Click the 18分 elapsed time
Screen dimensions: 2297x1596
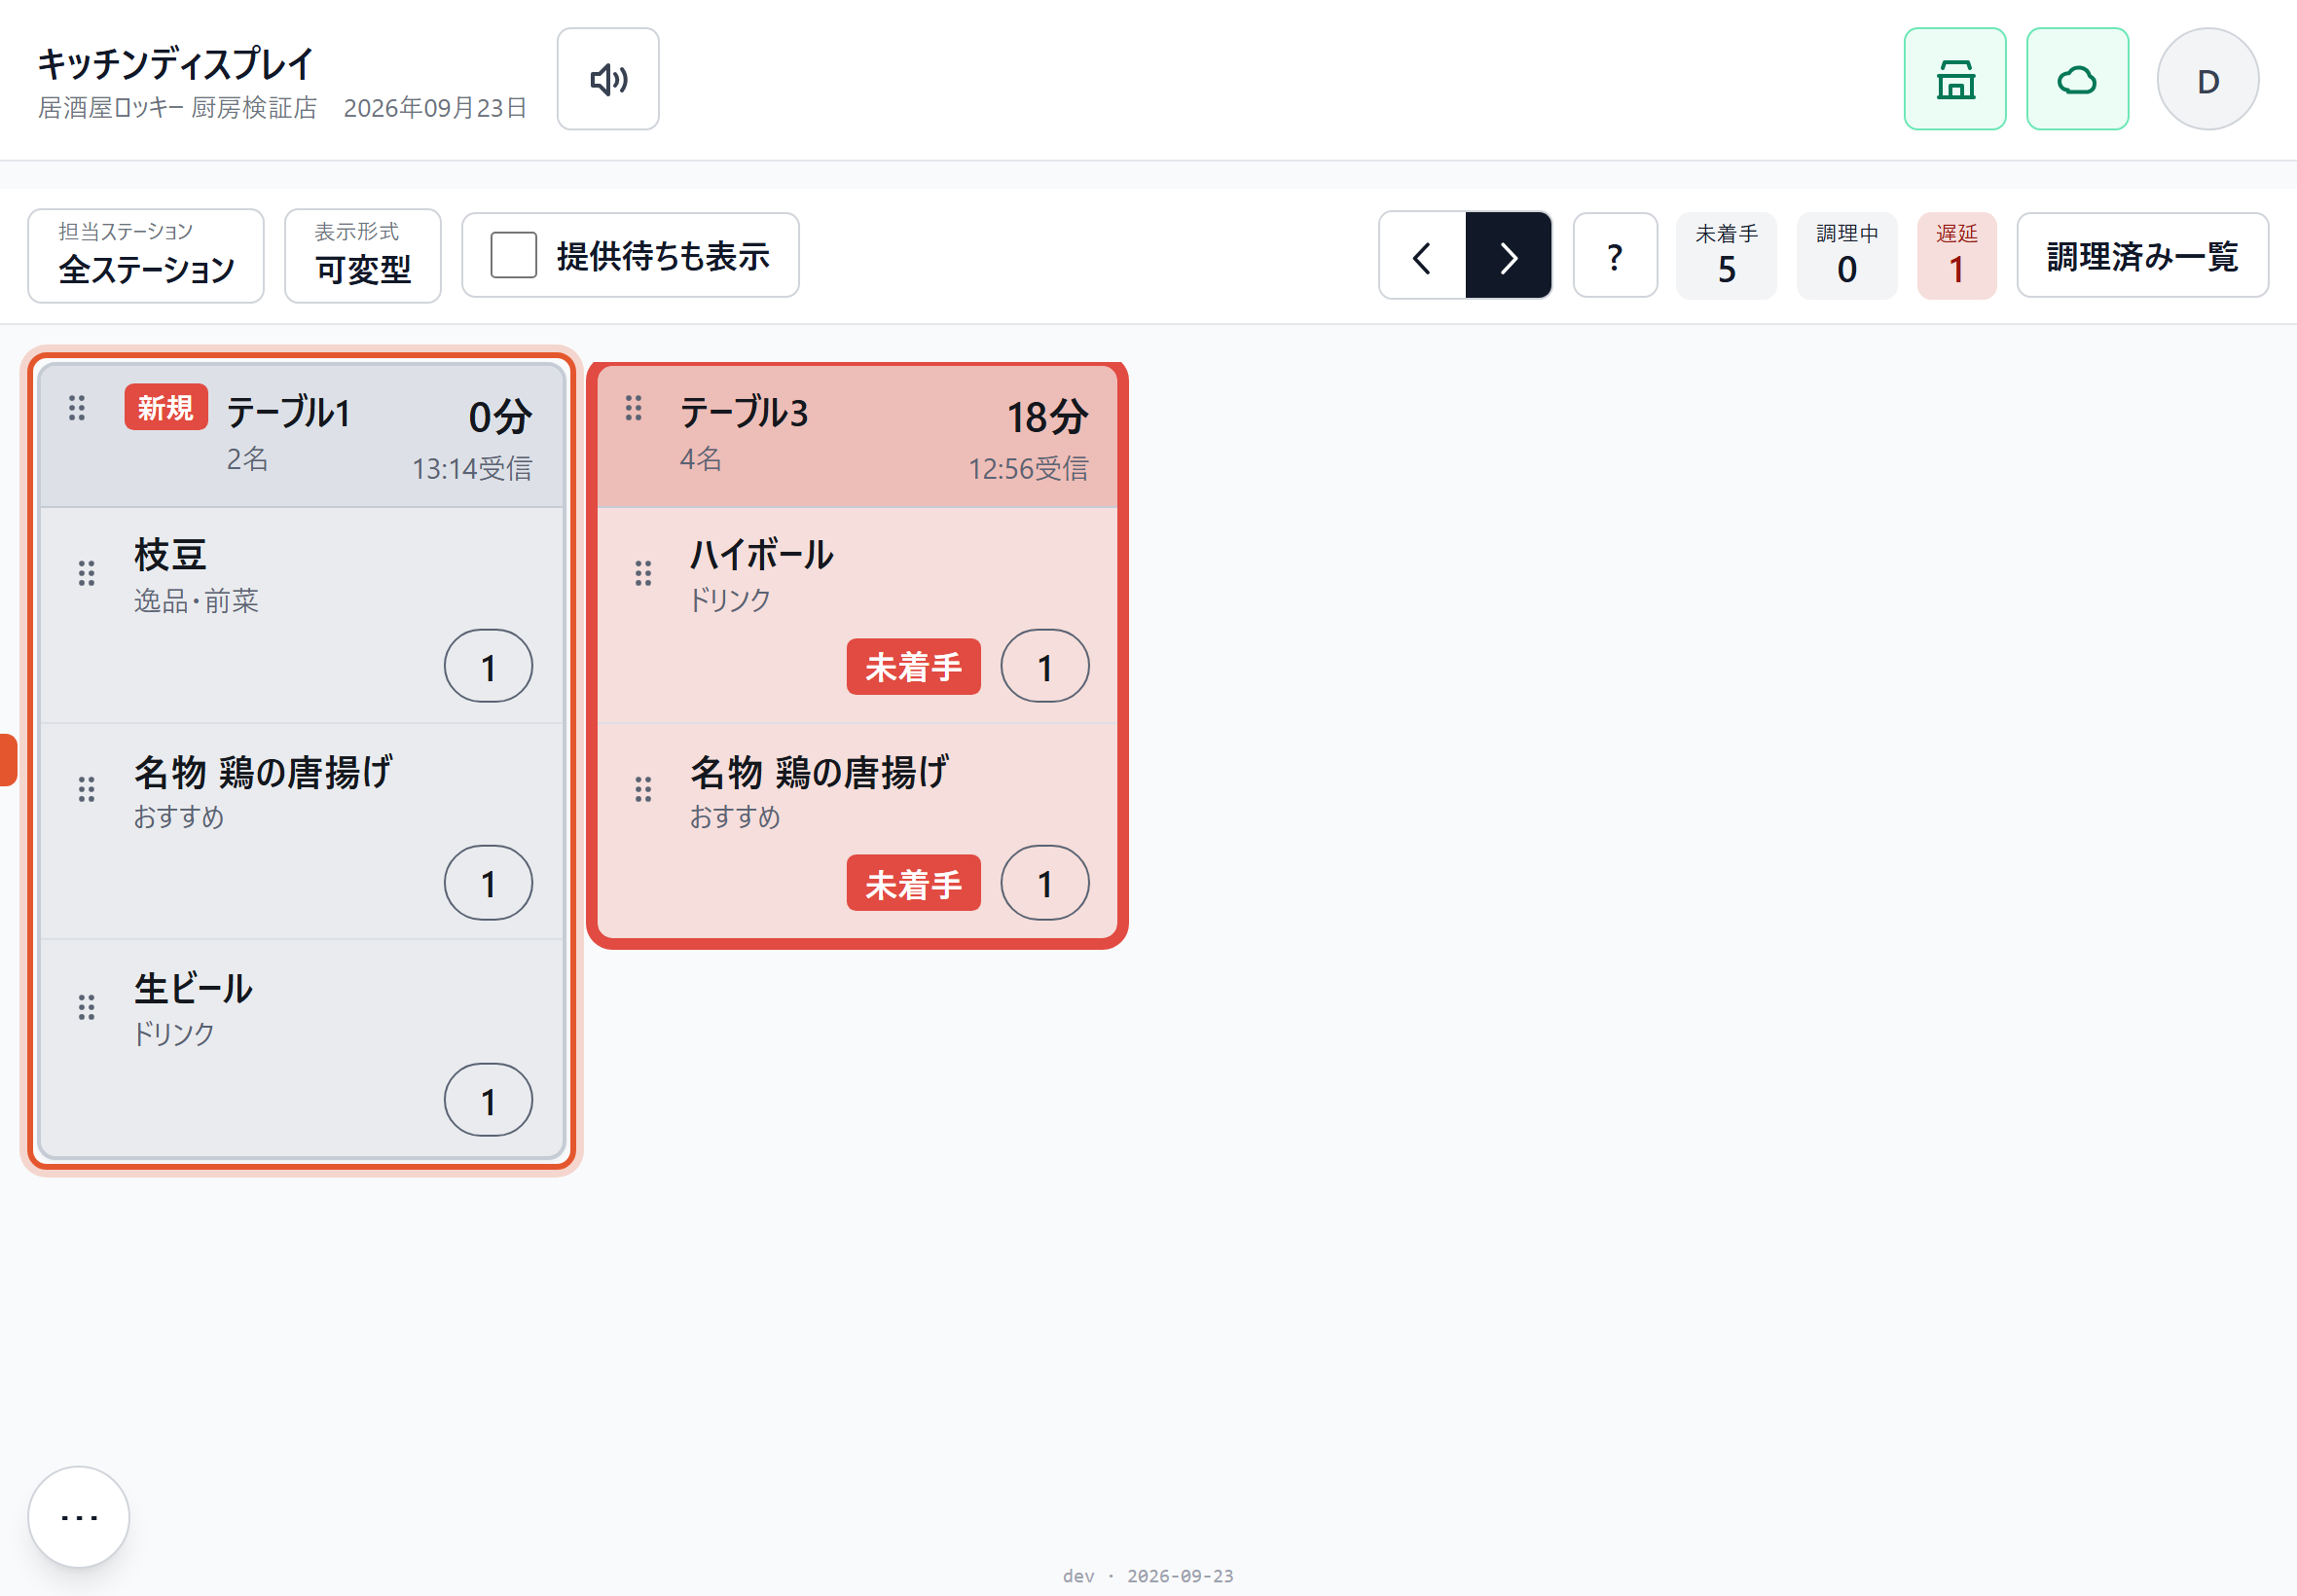point(1047,417)
